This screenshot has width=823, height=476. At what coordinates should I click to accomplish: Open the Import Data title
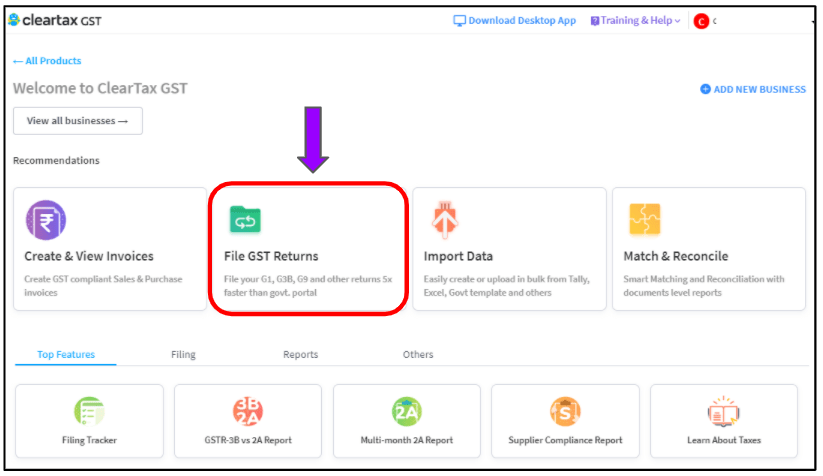458,256
